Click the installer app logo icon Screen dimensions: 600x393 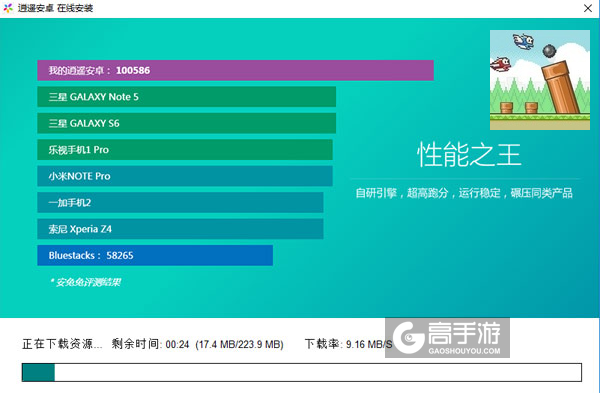point(8,8)
